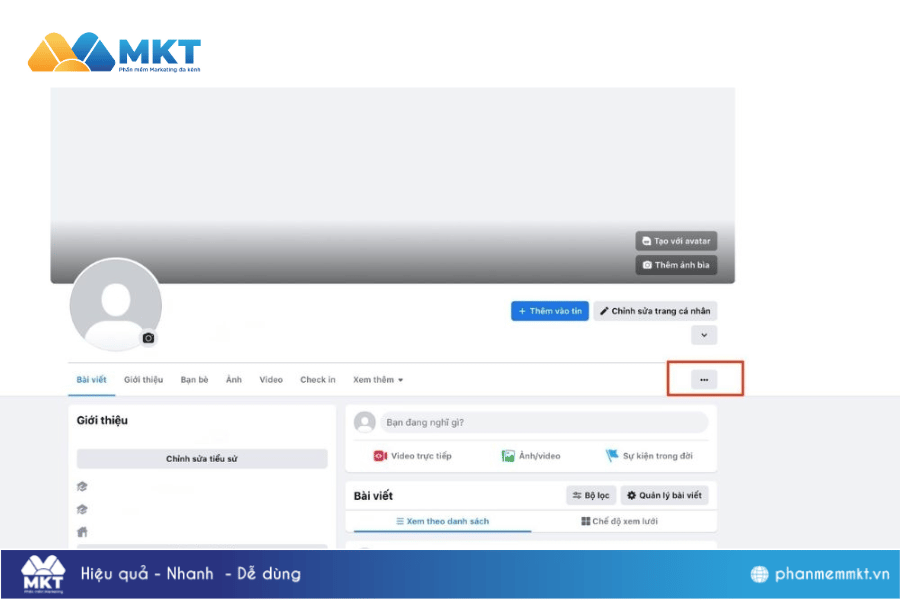The image size is (900, 600).
Task: Expand the Xem thêm dropdown tab
Action: (x=378, y=380)
